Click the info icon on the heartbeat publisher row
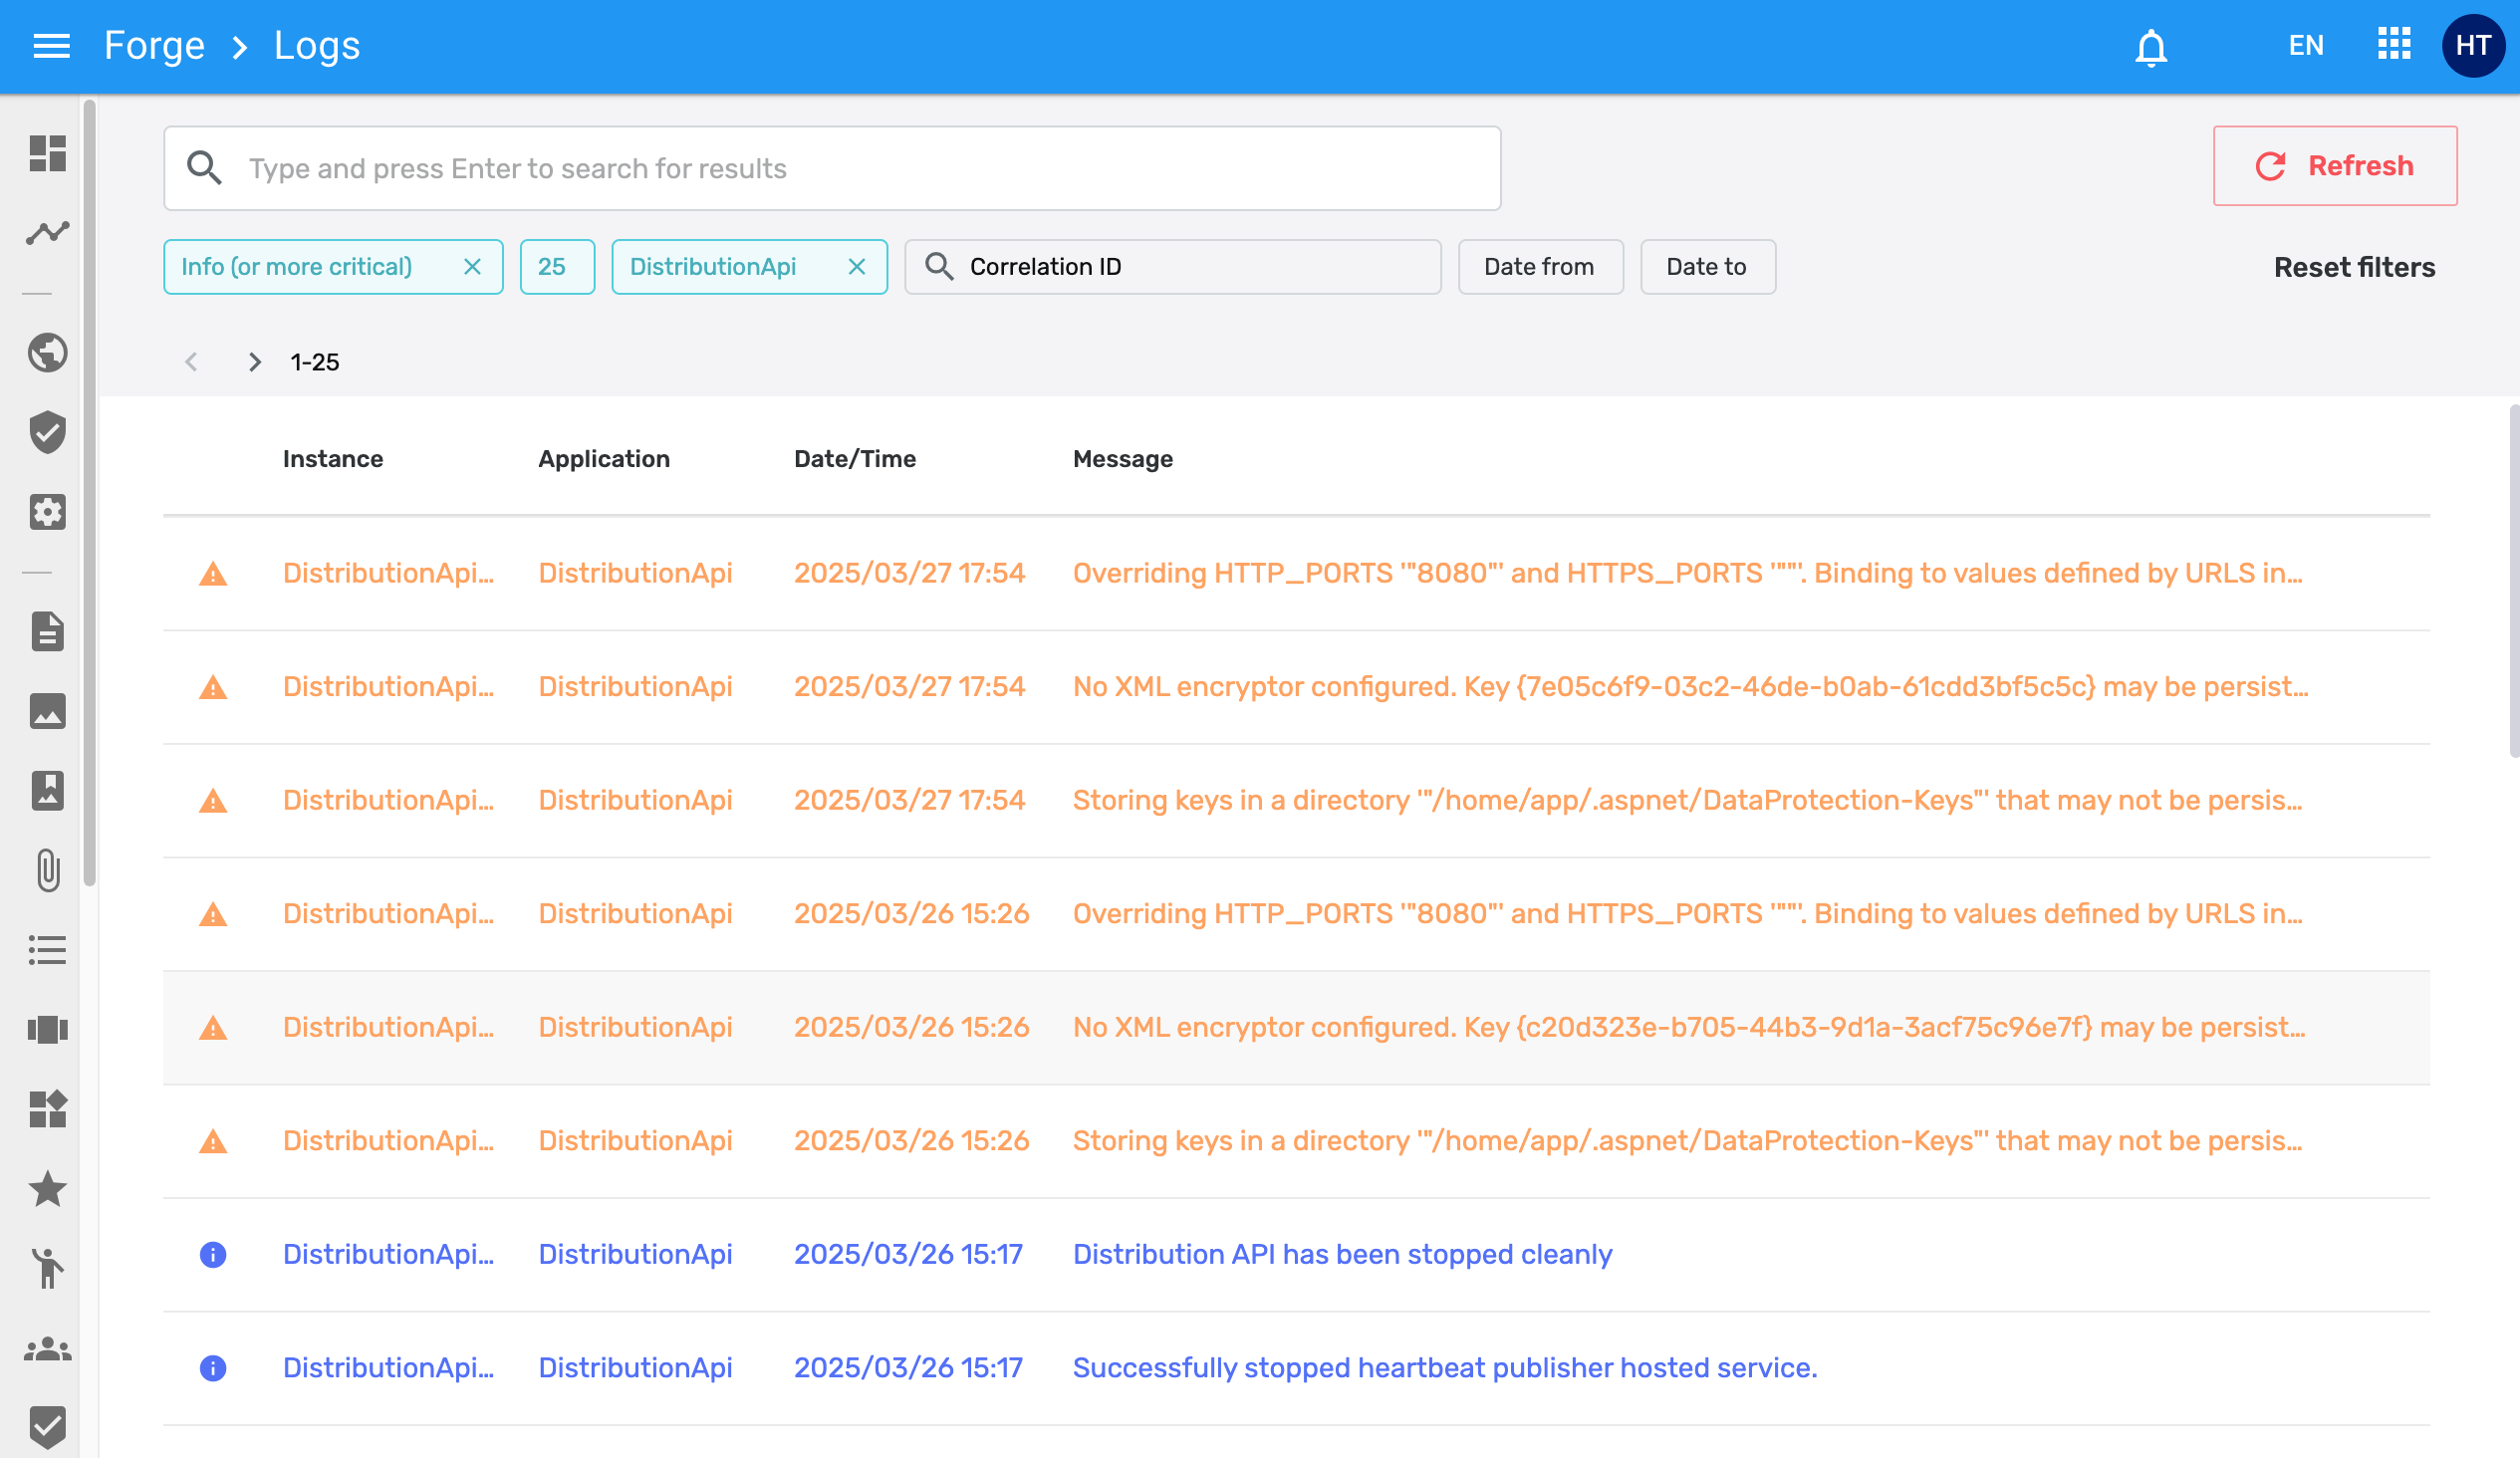2520x1458 pixels. click(213, 1368)
